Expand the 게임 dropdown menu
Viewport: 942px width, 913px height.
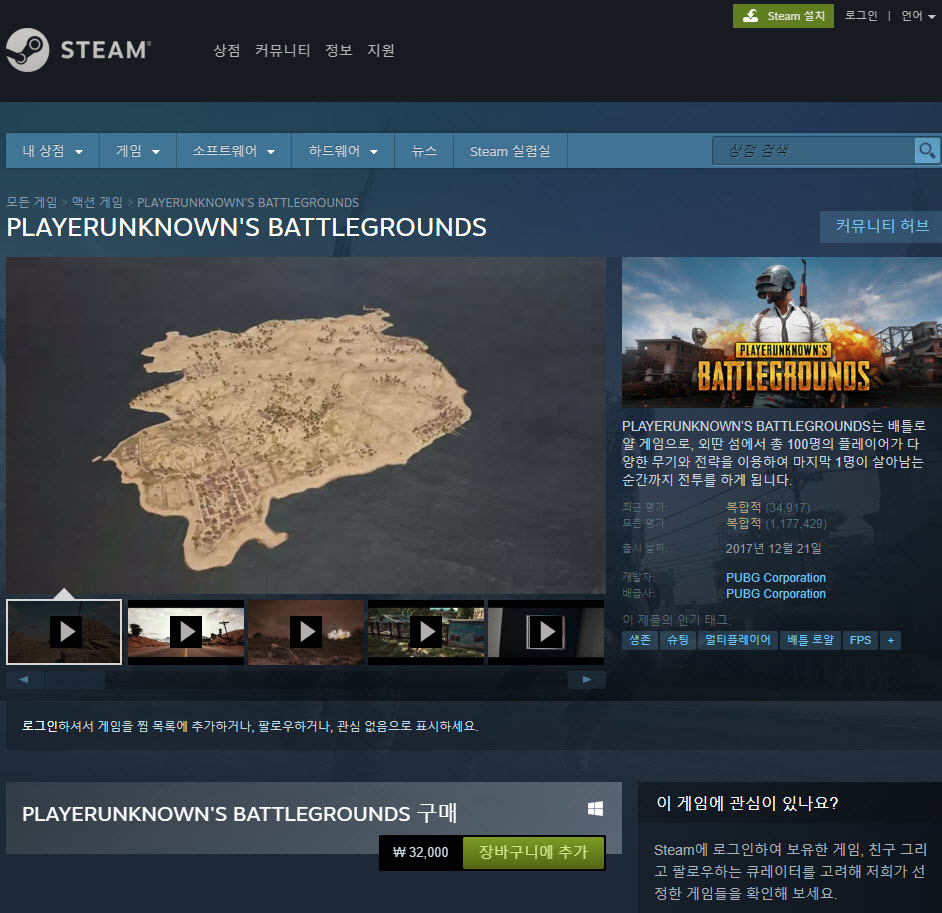[138, 151]
